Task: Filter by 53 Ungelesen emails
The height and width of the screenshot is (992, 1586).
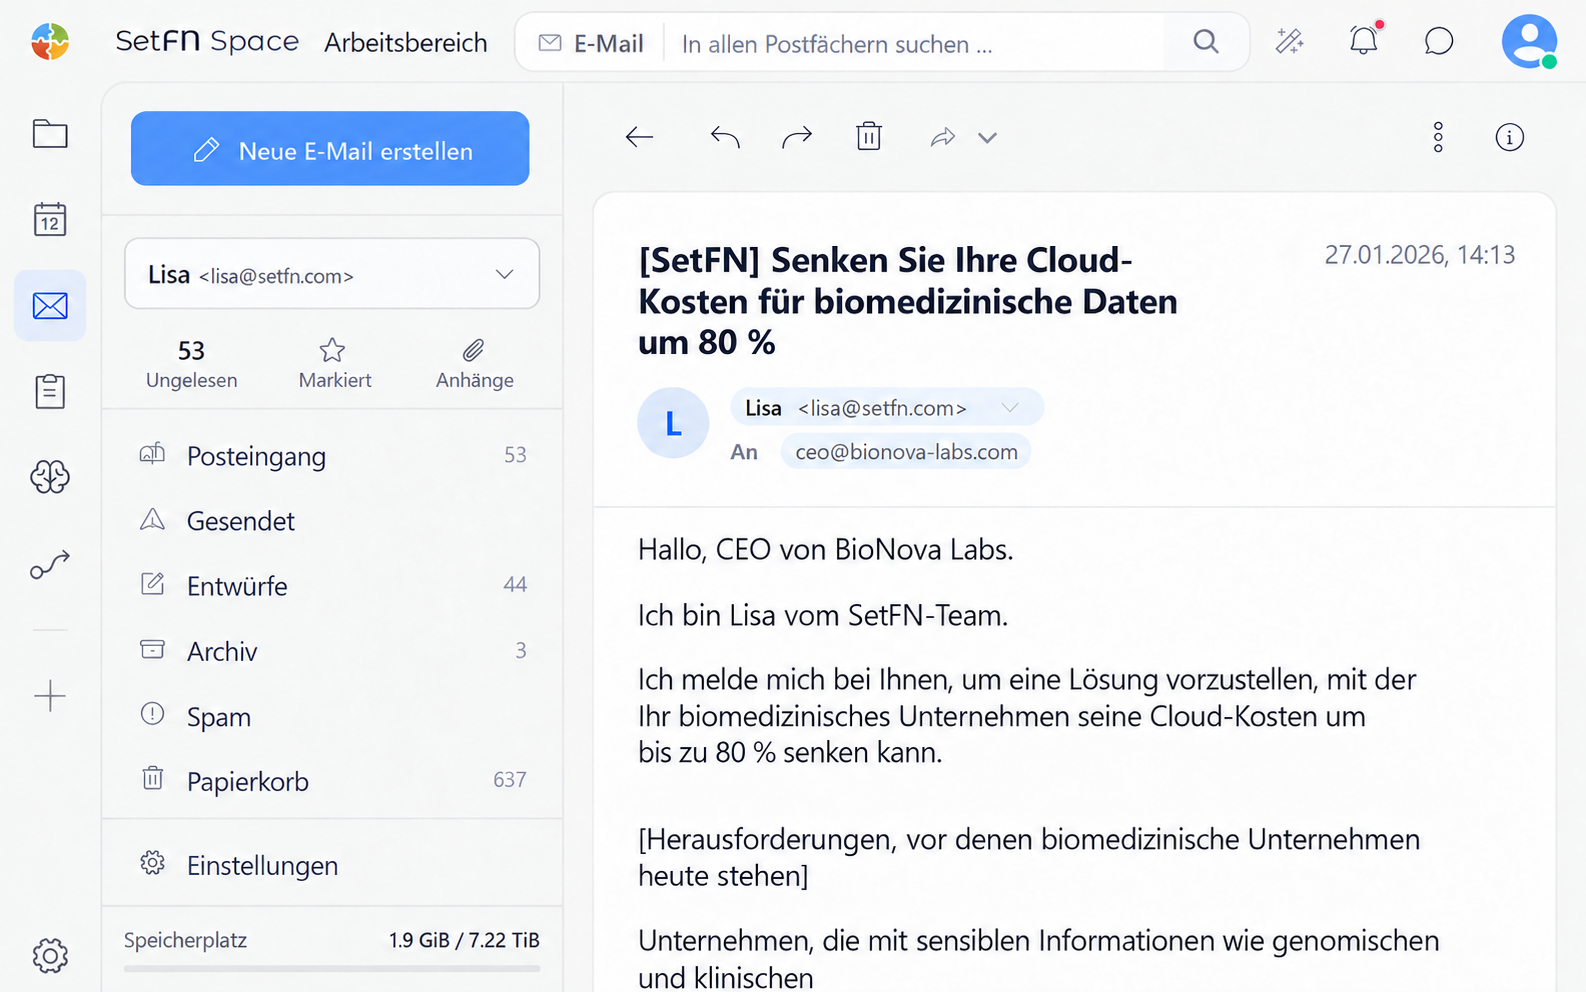Action: point(192,364)
